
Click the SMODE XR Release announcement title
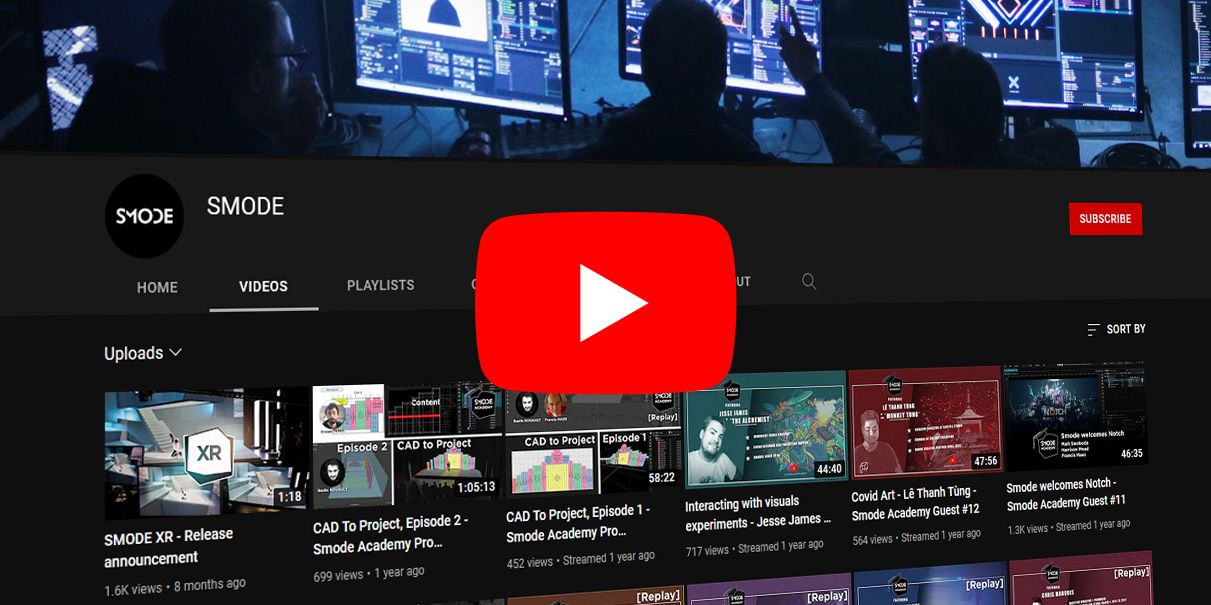(168, 547)
